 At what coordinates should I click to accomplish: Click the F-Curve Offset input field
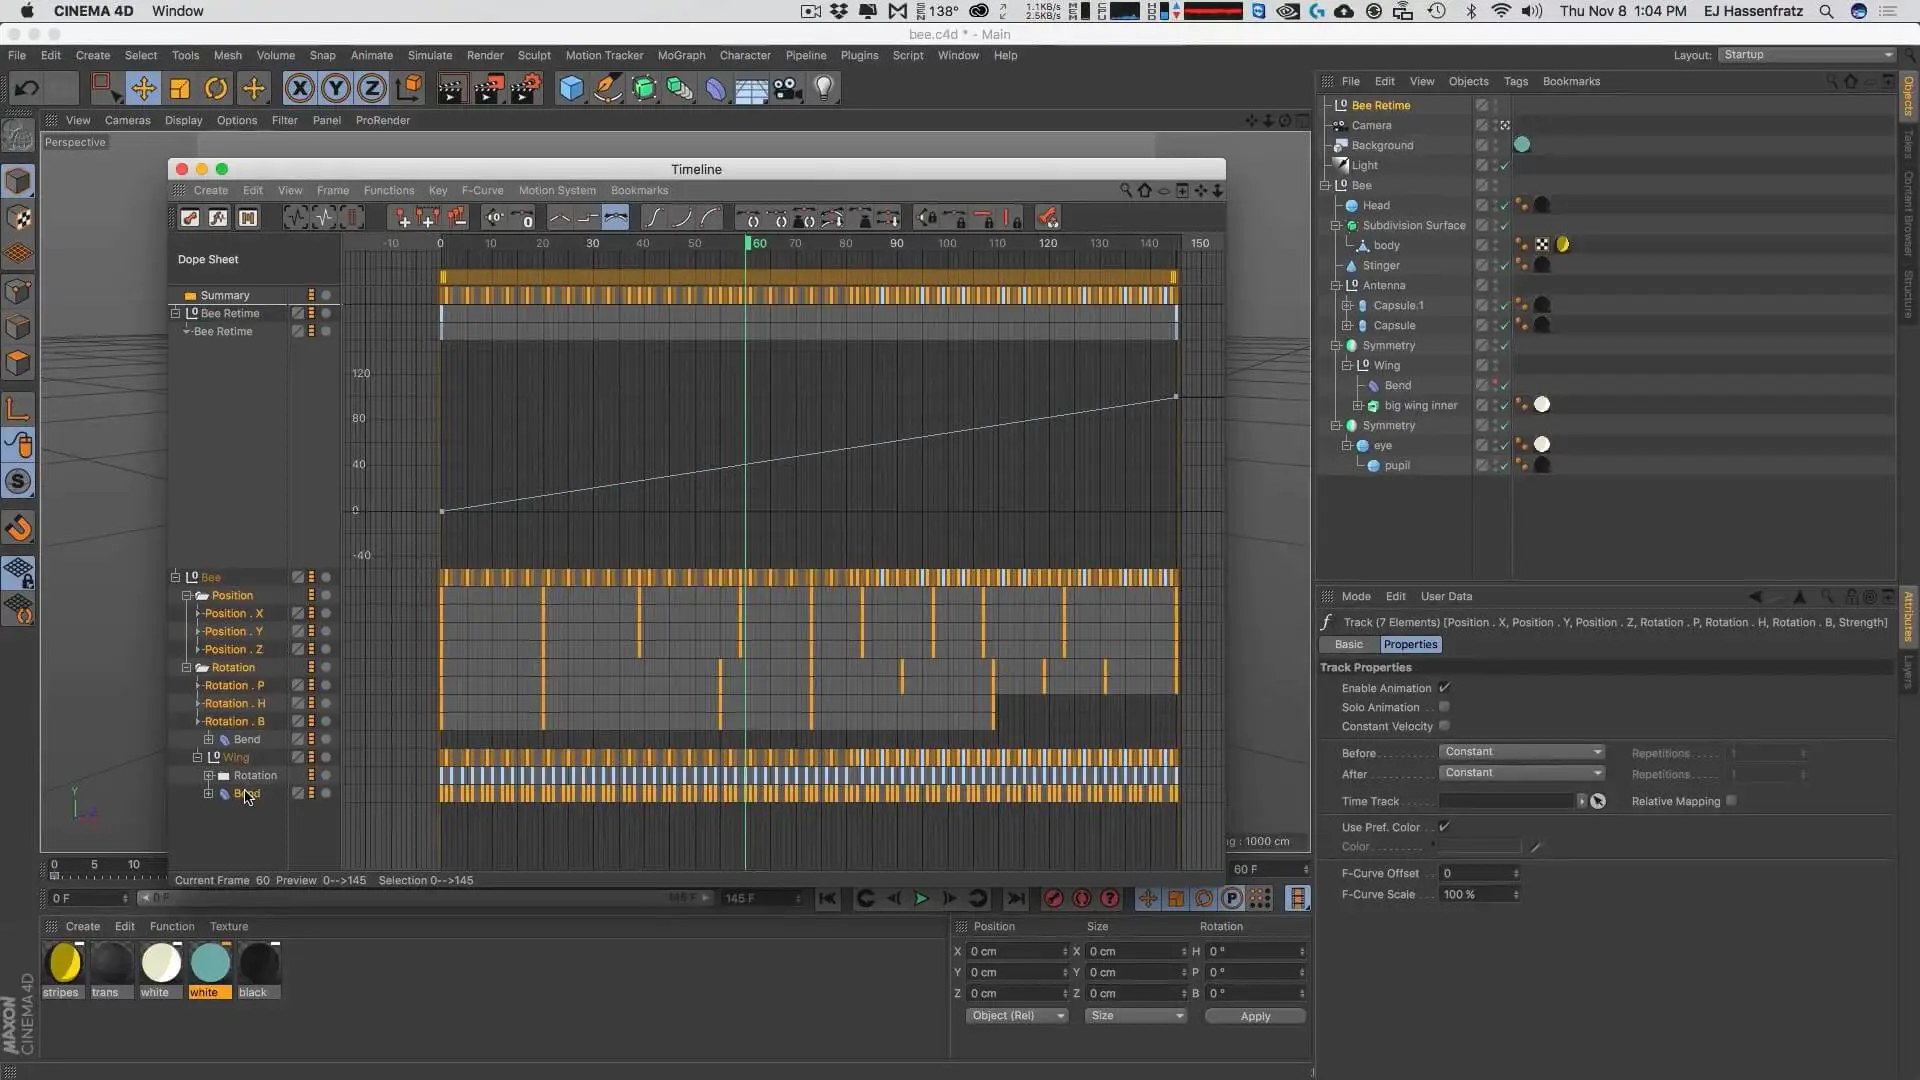click(x=1479, y=874)
